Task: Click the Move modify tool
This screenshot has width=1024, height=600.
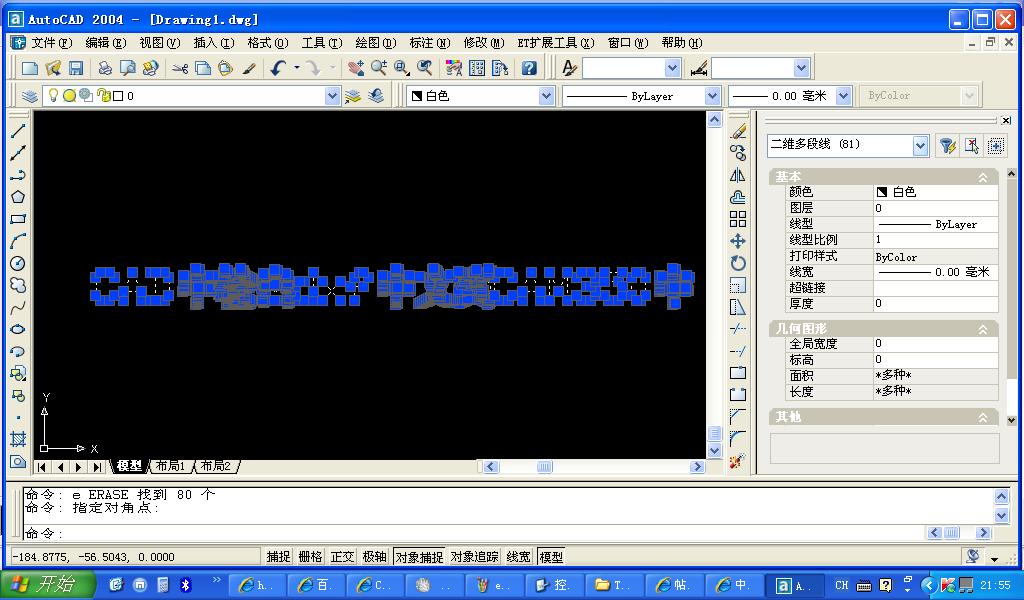Action: point(738,241)
